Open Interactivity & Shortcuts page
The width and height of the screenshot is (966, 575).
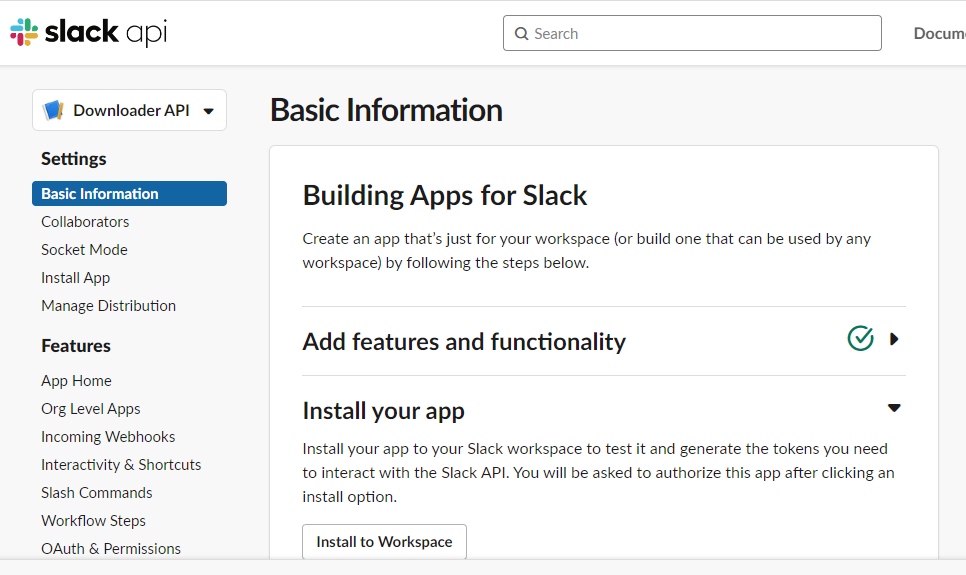(121, 465)
